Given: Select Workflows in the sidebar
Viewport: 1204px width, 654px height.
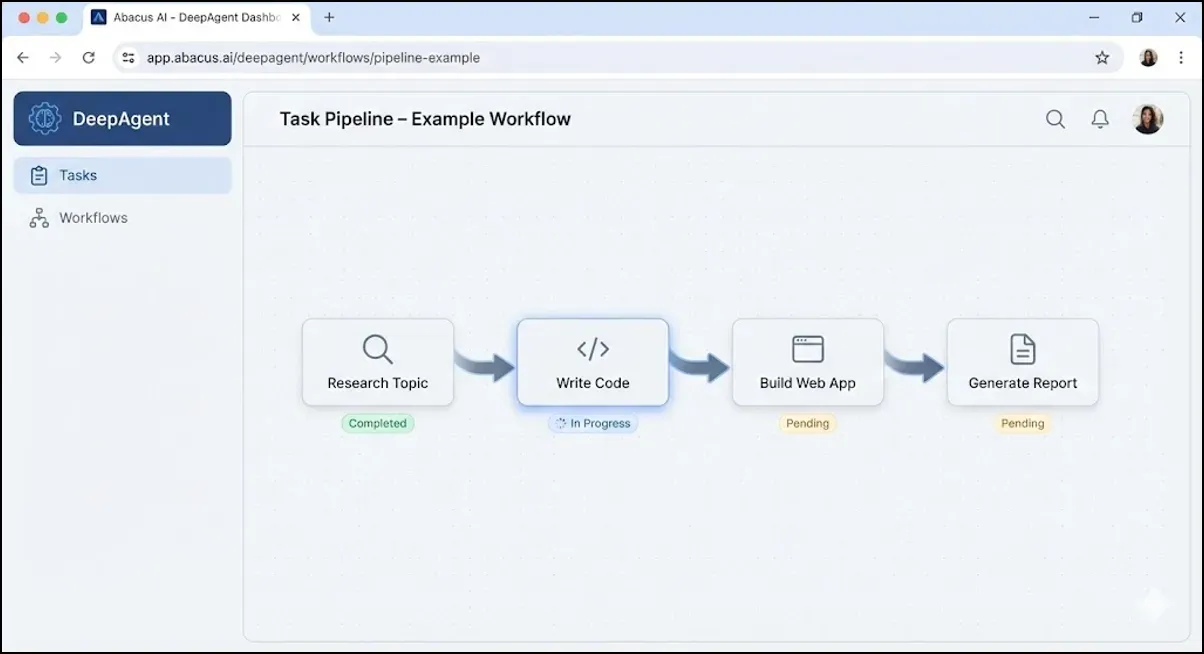Looking at the screenshot, I should click(95, 217).
